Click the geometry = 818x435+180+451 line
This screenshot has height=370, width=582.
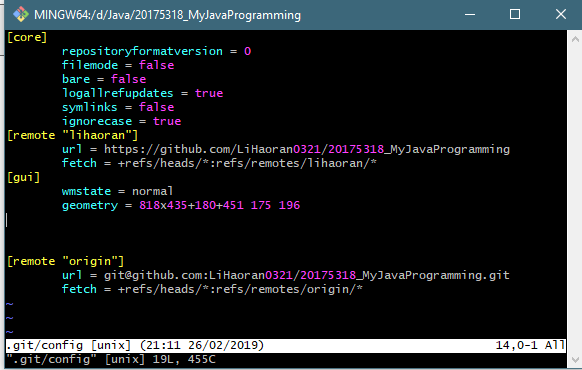[x=181, y=205]
